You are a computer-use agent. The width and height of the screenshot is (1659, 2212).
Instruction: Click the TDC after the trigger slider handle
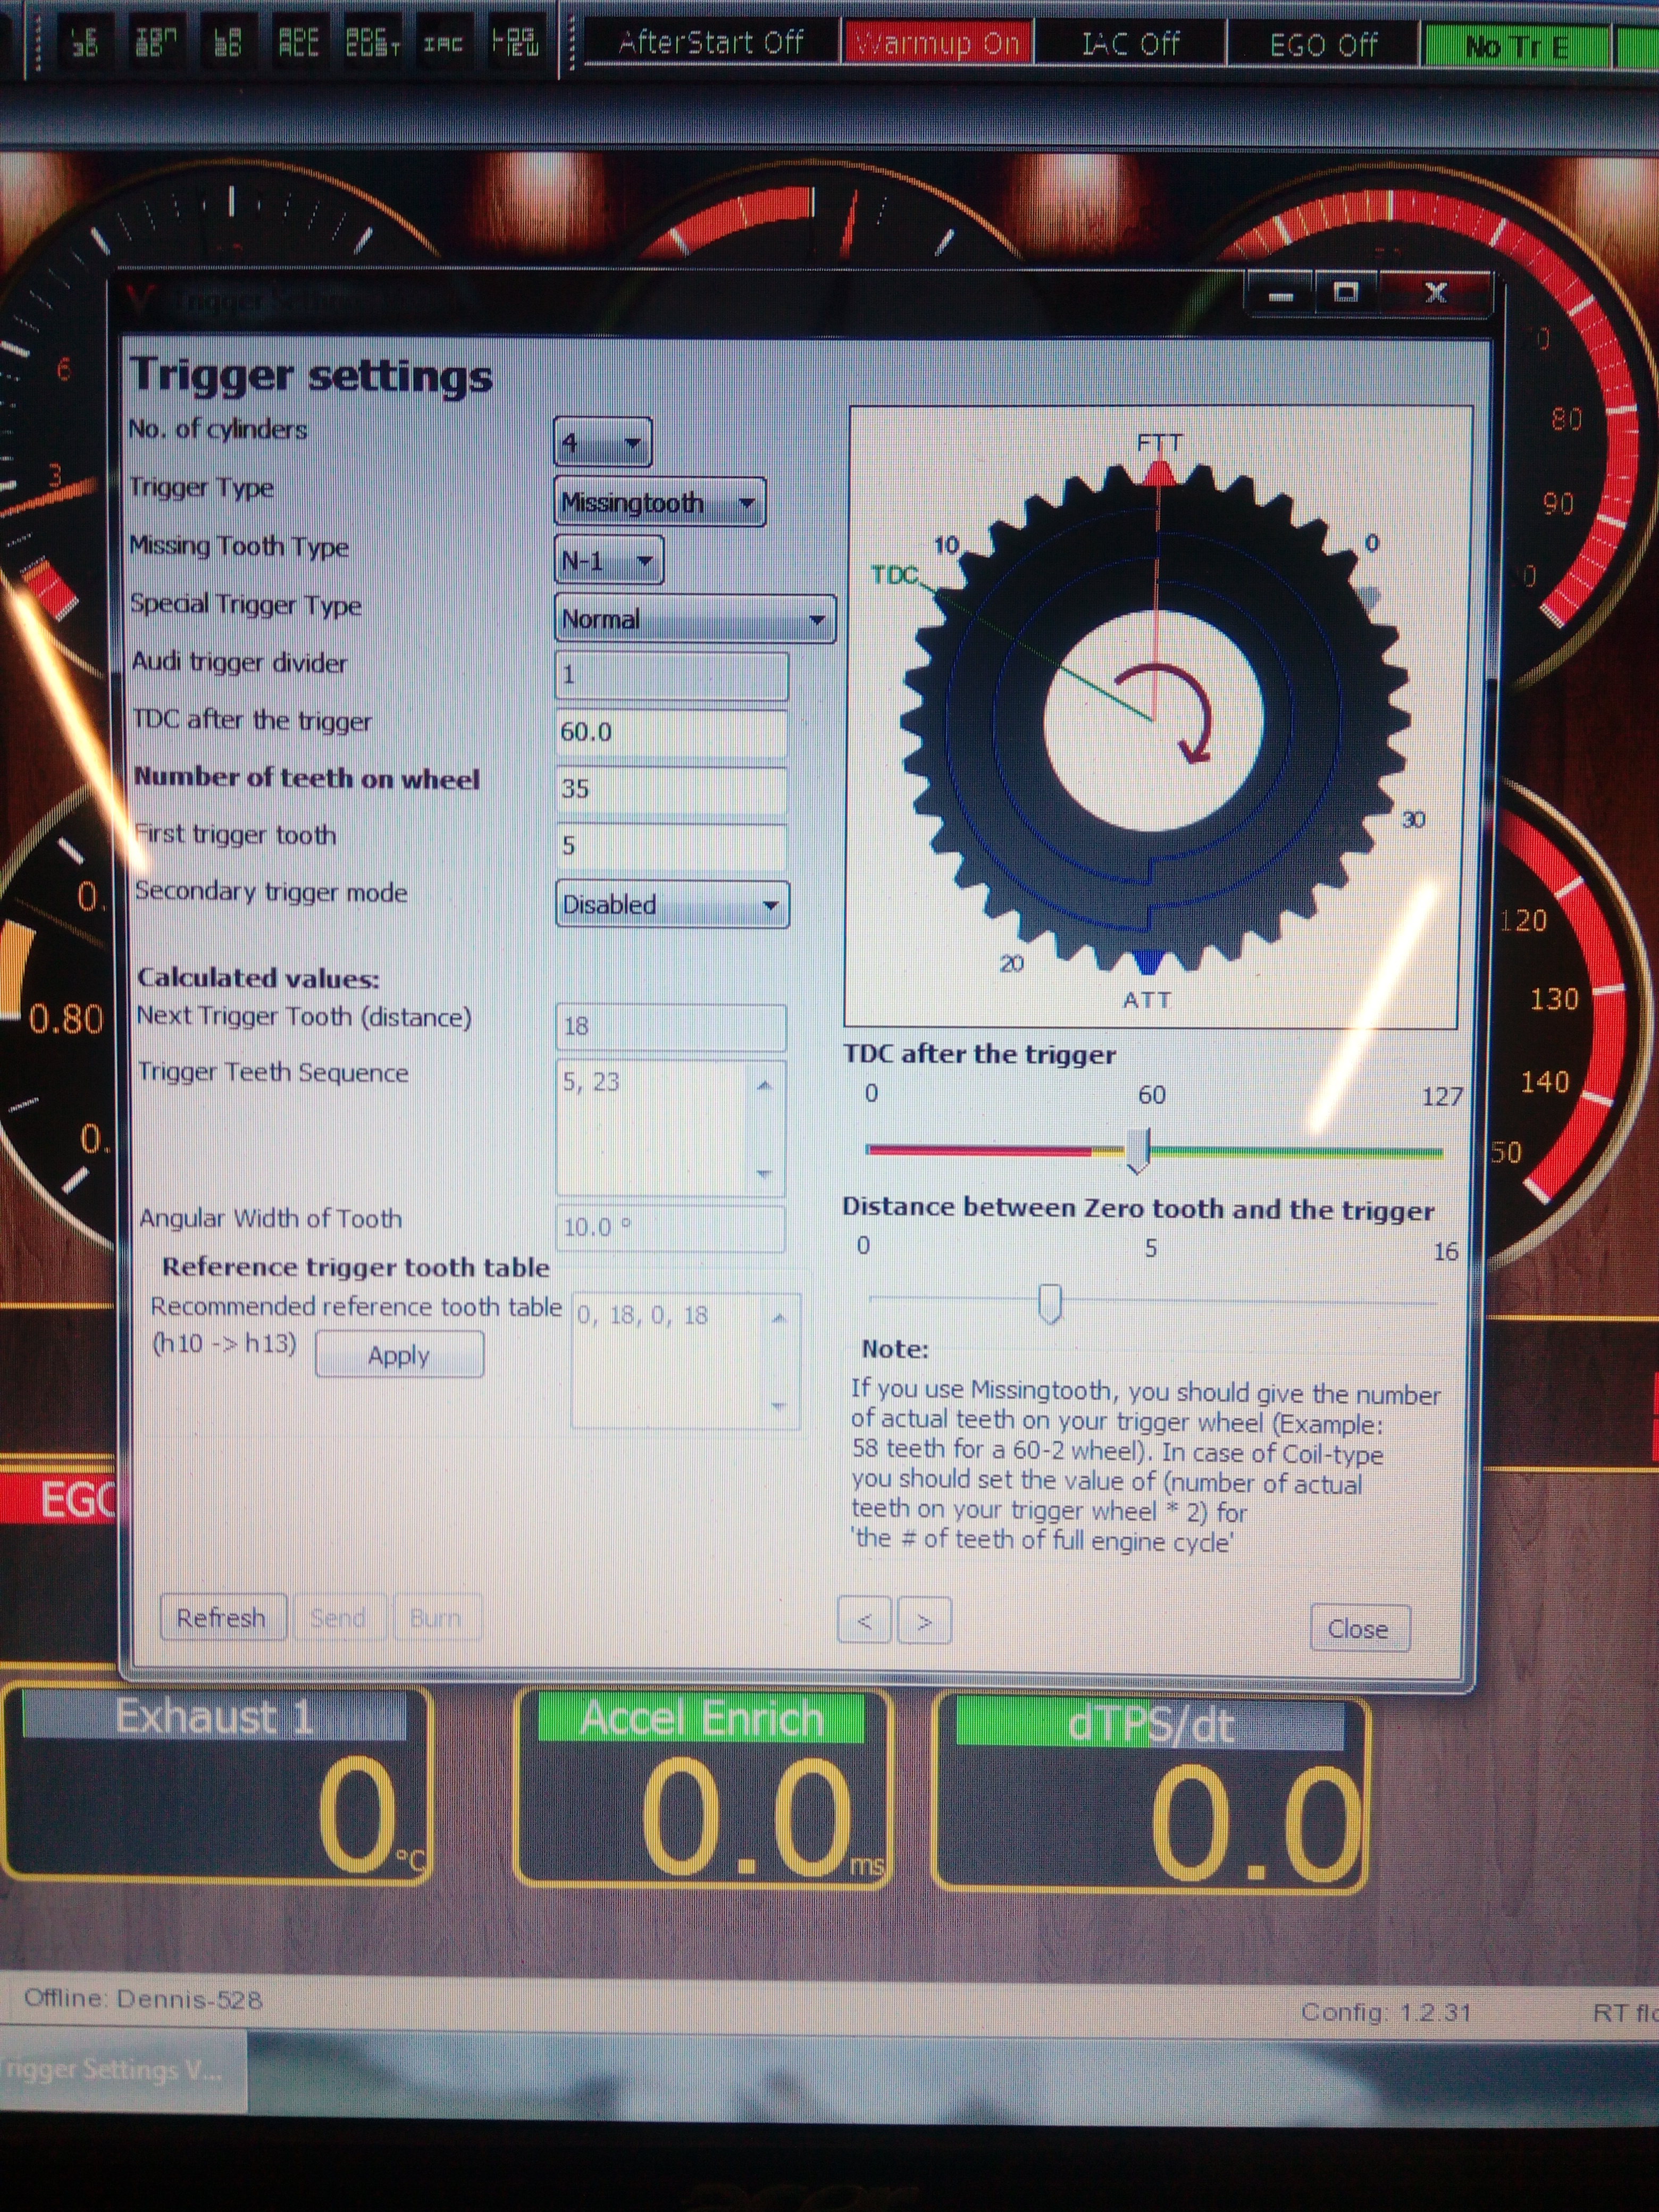click(x=1139, y=1151)
